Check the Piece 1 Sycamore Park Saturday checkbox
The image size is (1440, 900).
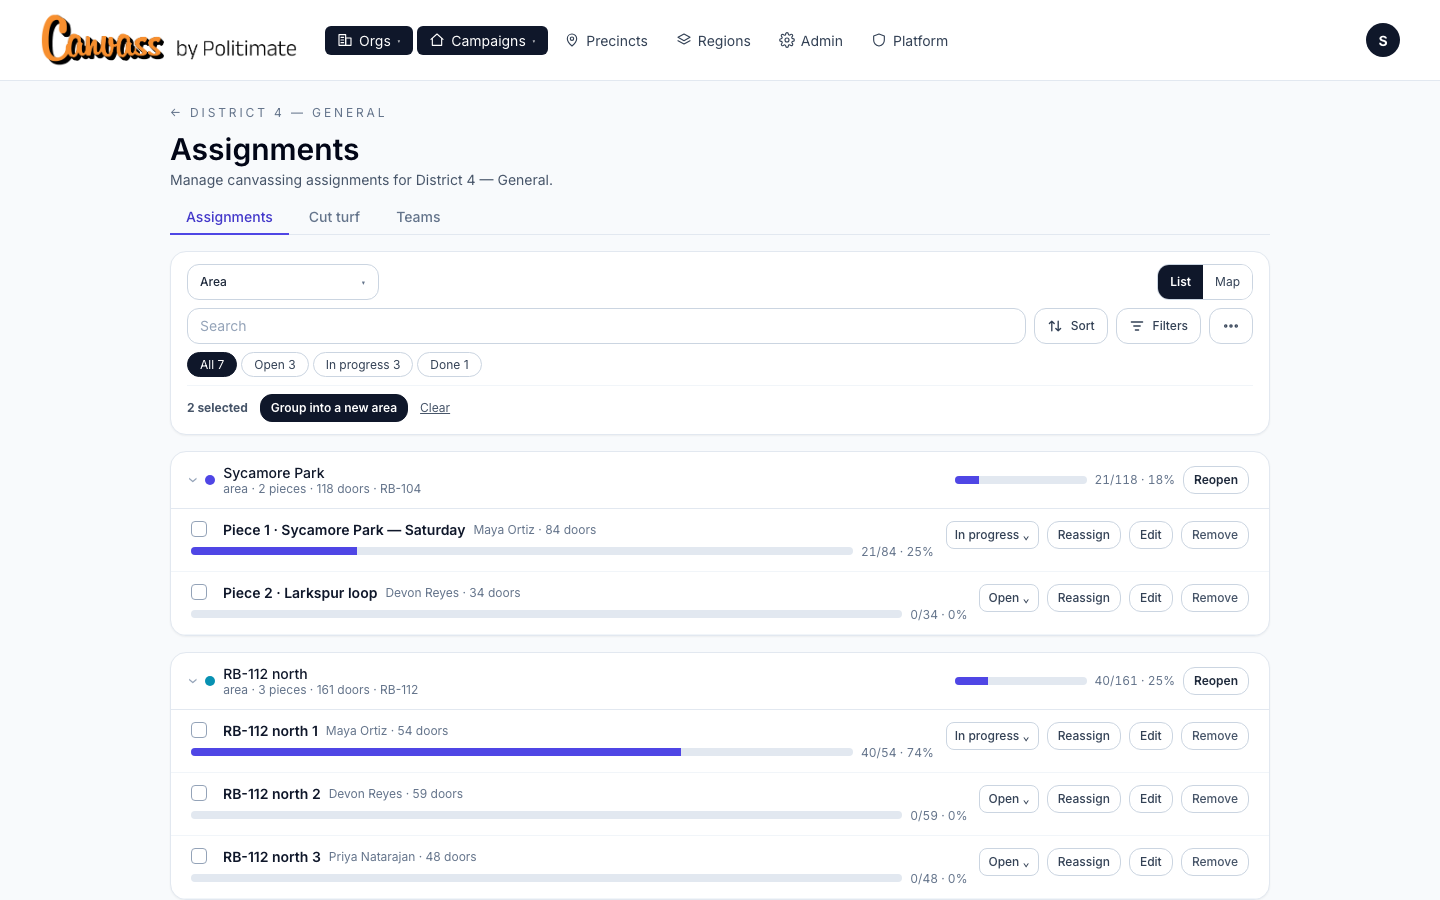[199, 529]
